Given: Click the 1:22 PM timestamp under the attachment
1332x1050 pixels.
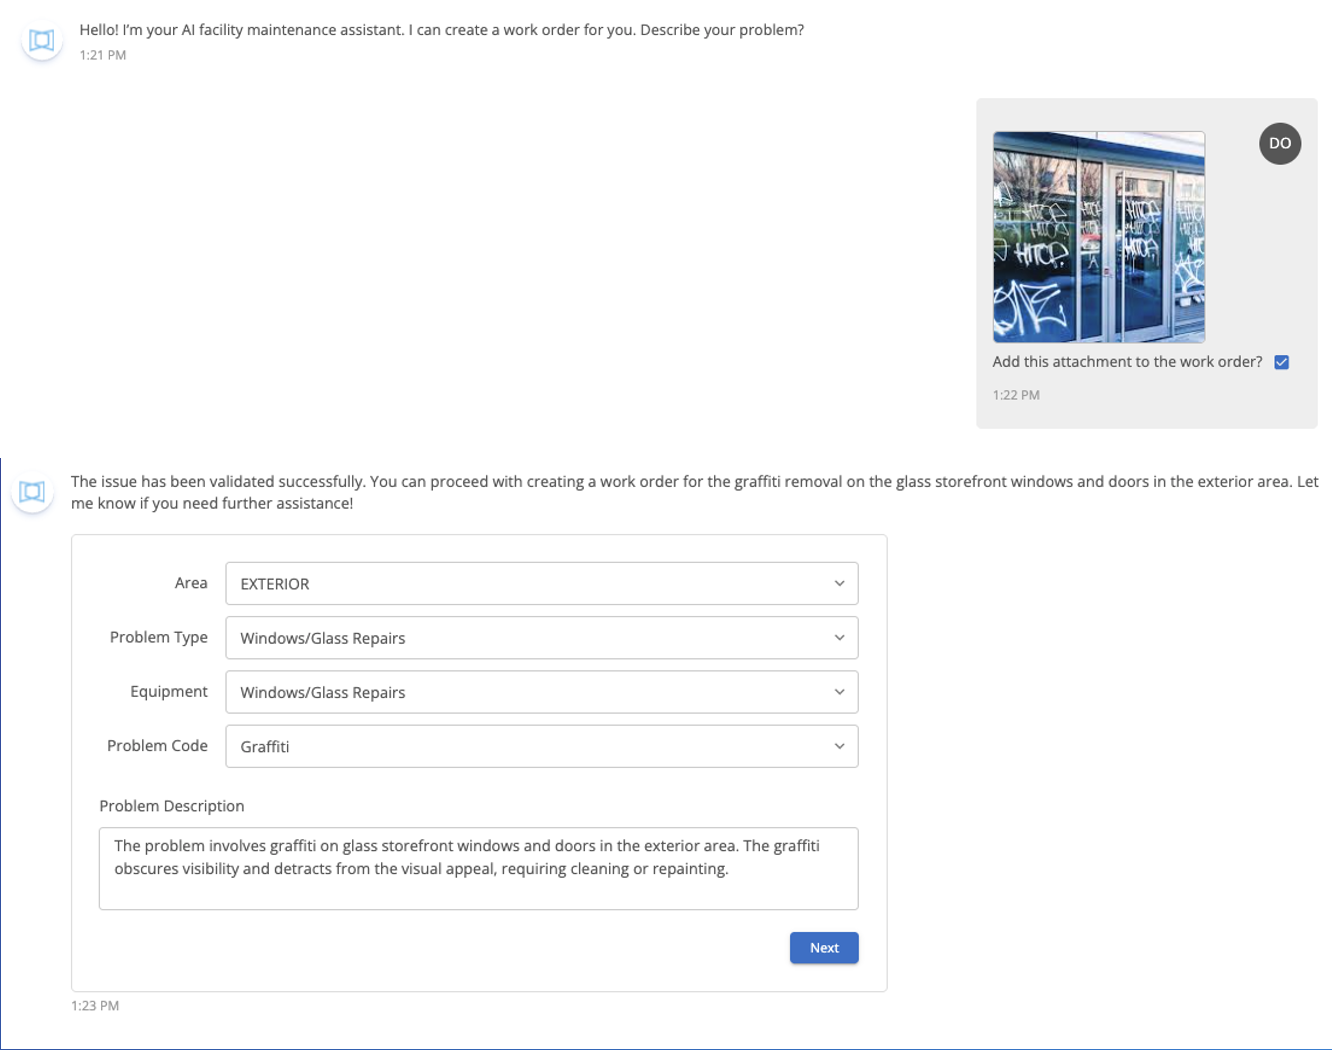Looking at the screenshot, I should 1016,395.
